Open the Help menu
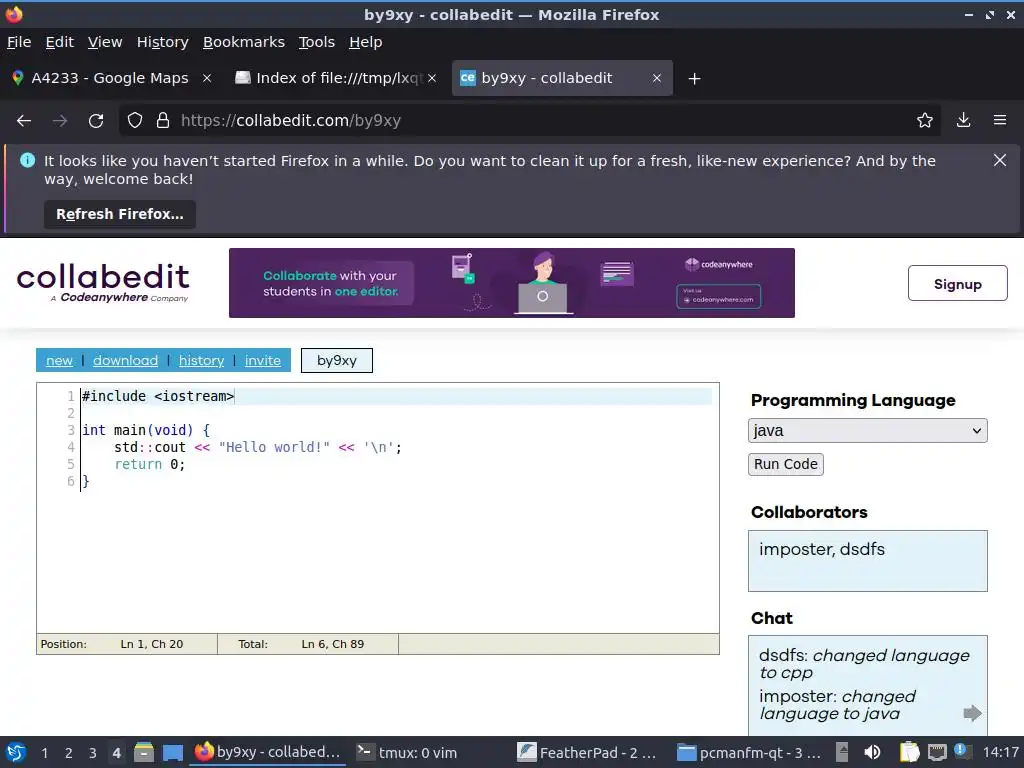Screen dimensions: 1024x768 [366, 42]
